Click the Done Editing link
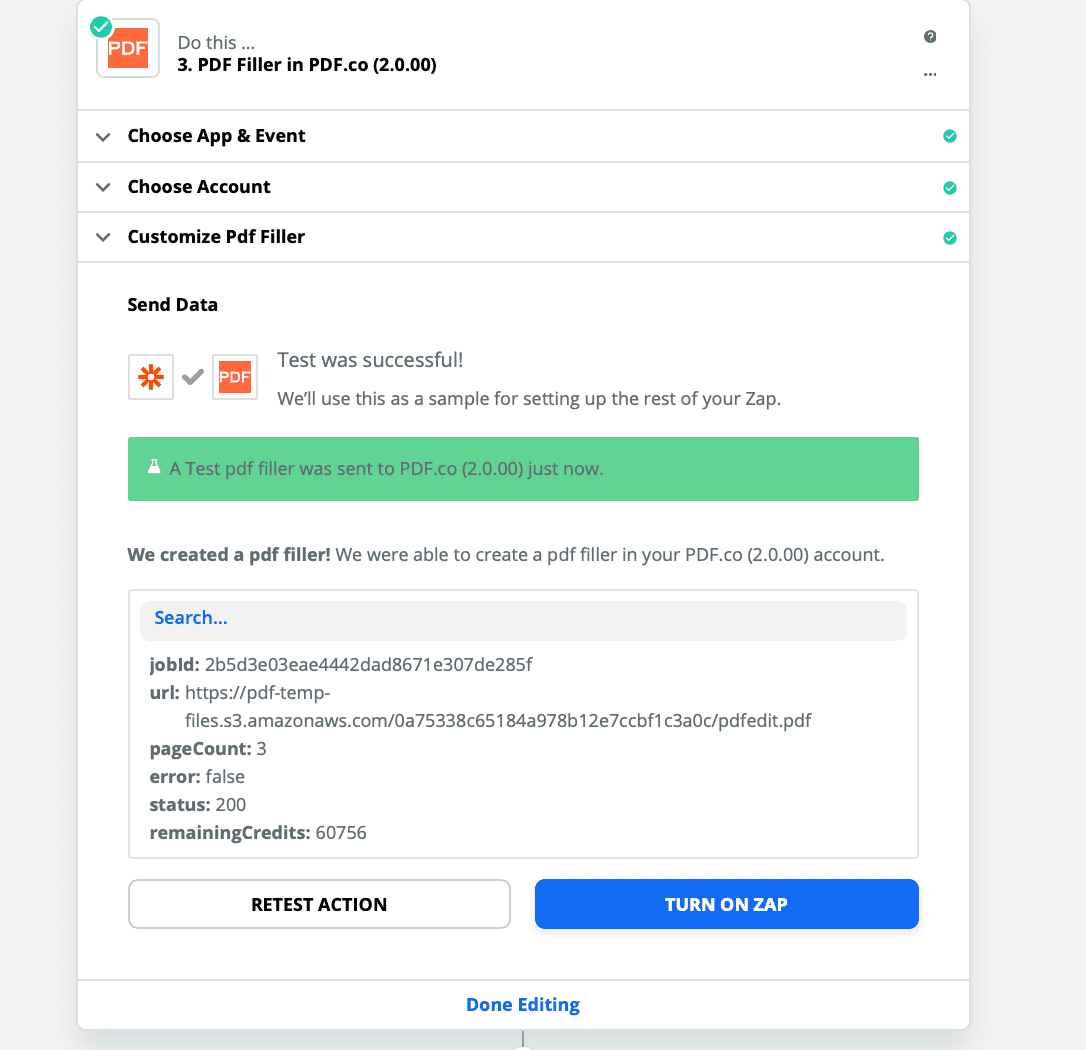Viewport: 1086px width, 1050px height. pyautogui.click(x=523, y=1005)
